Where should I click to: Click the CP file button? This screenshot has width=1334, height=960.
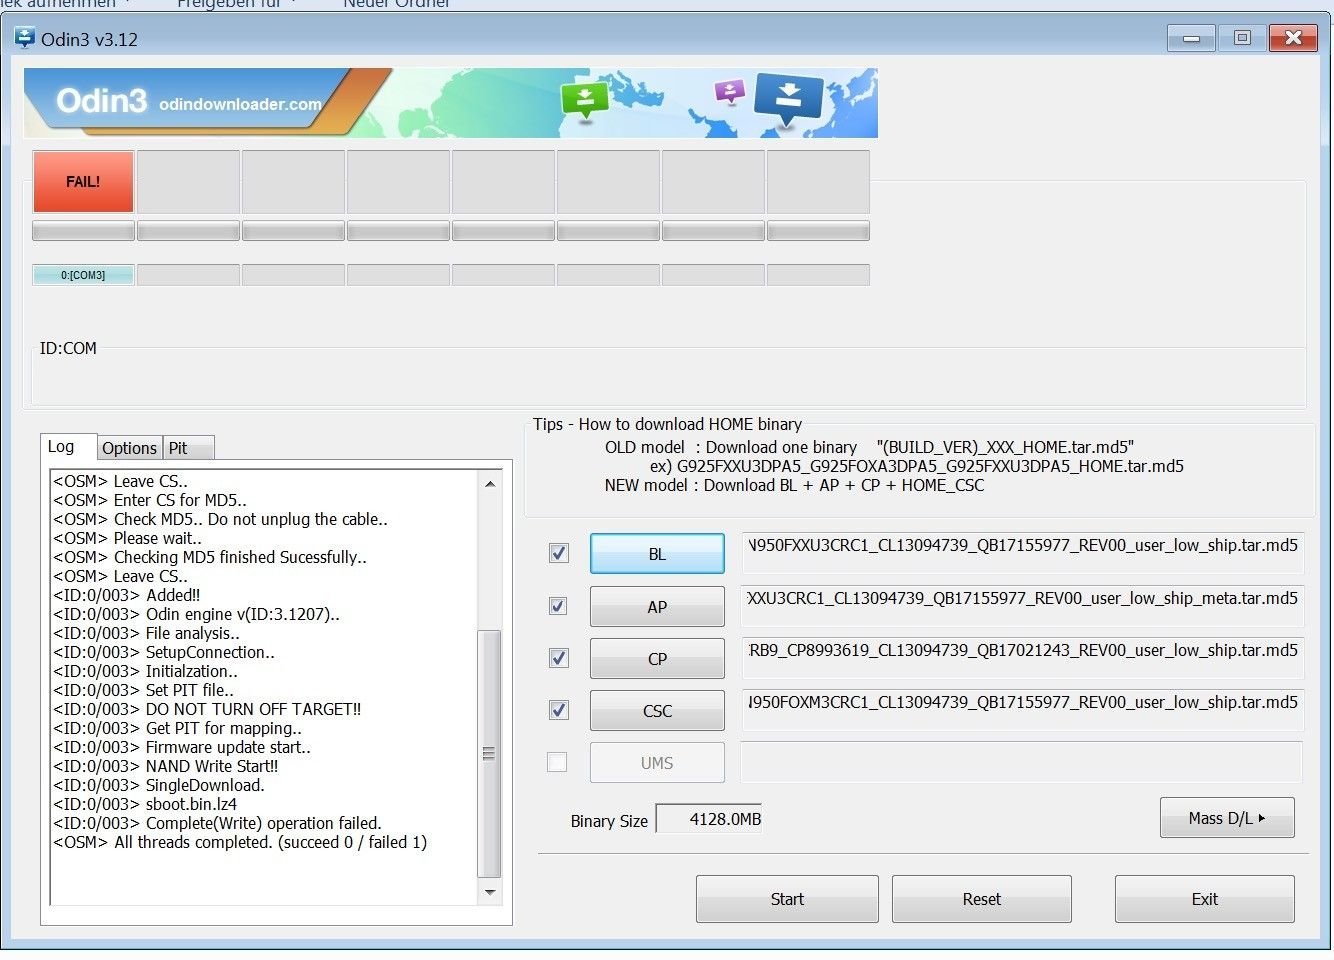(657, 659)
